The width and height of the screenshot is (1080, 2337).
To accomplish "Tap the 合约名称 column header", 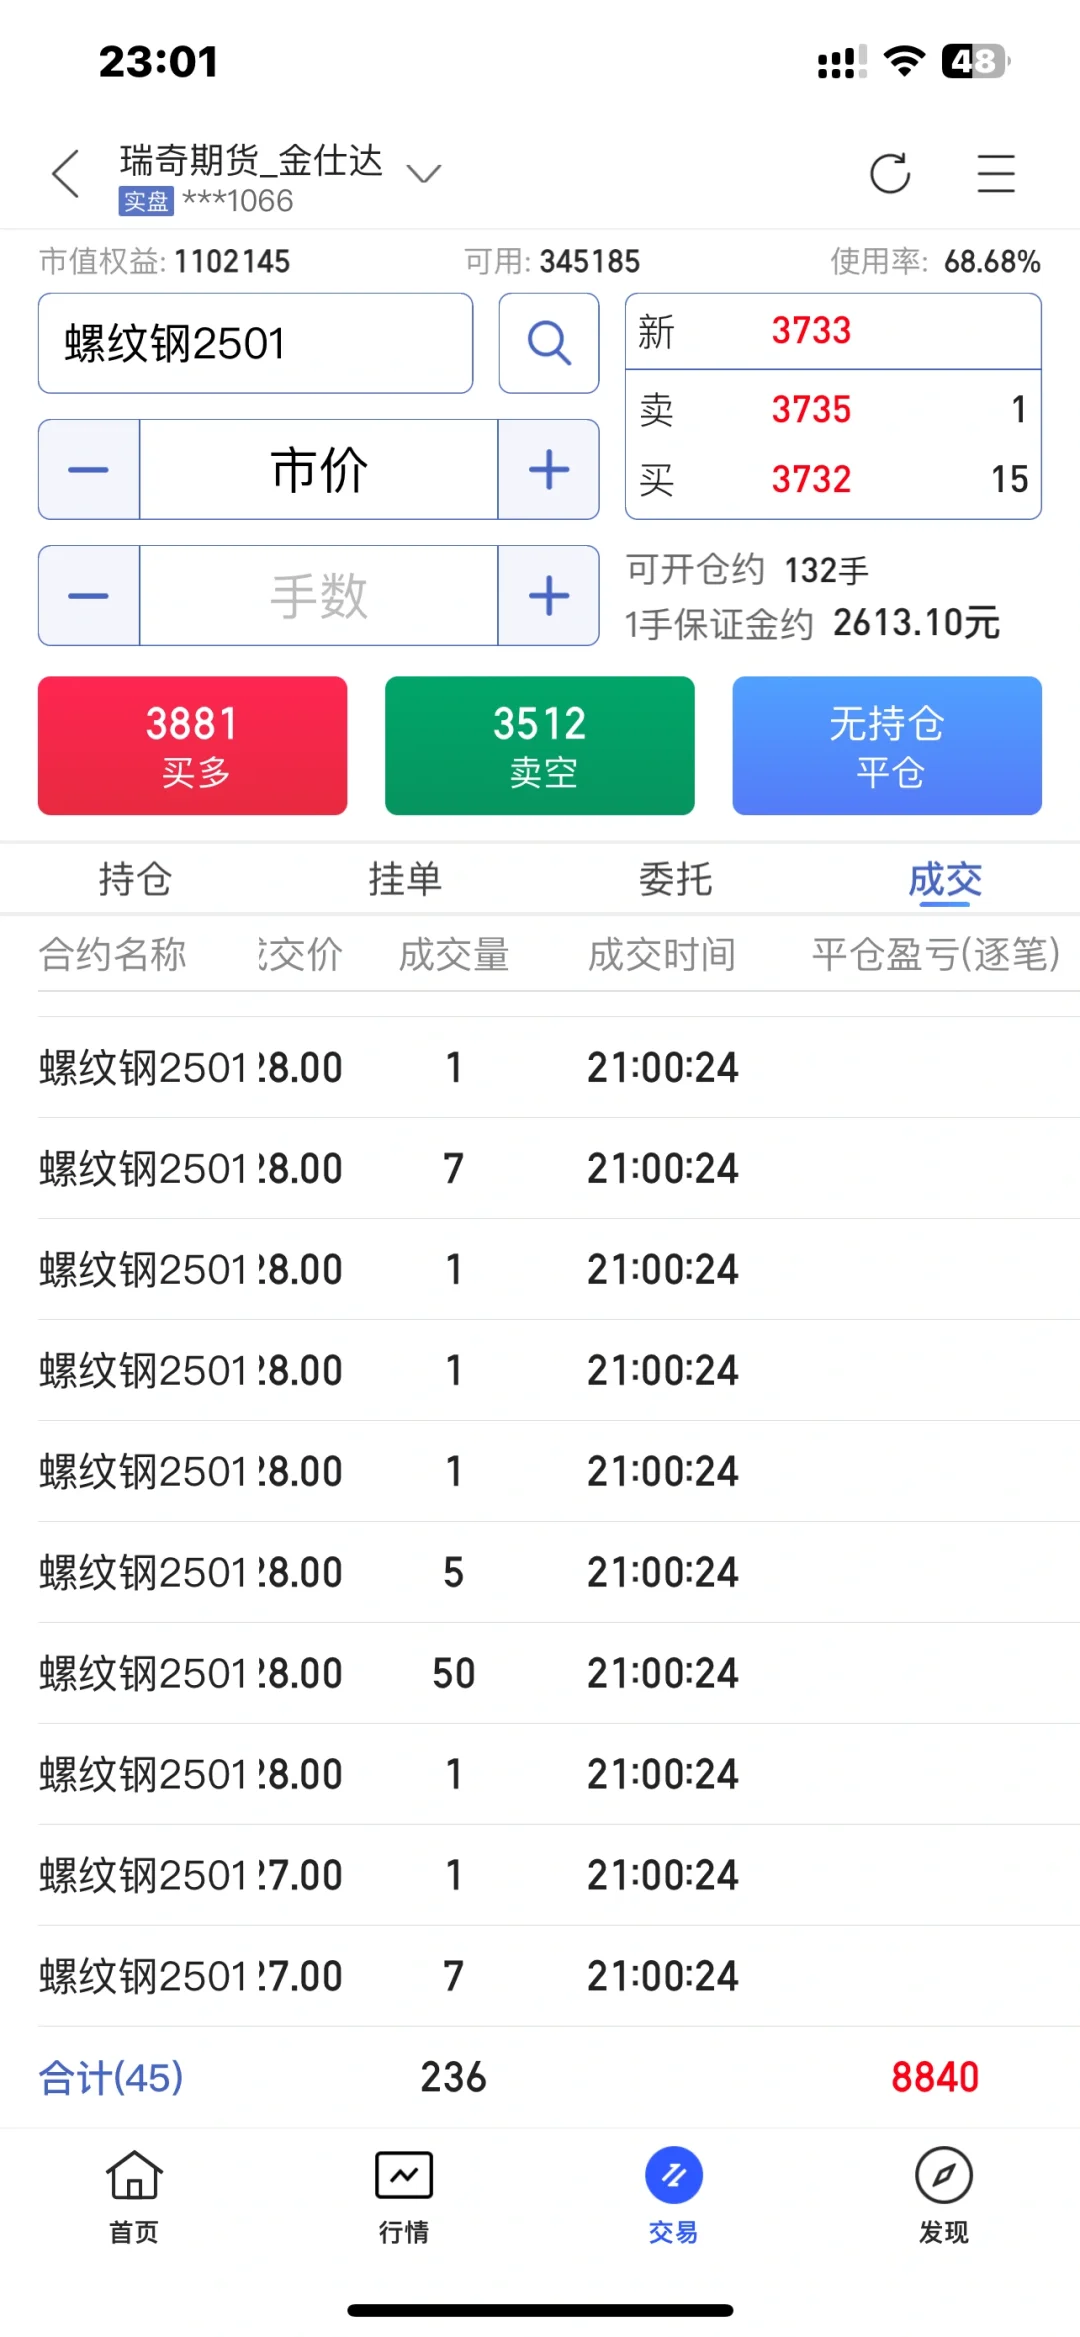I will (112, 954).
